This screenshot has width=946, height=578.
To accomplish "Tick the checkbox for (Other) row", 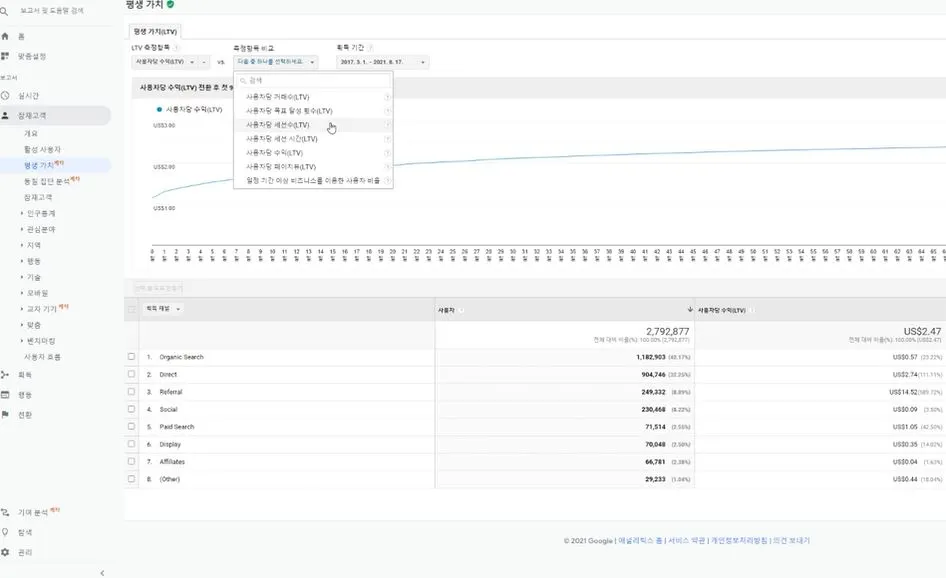I will pos(131,478).
